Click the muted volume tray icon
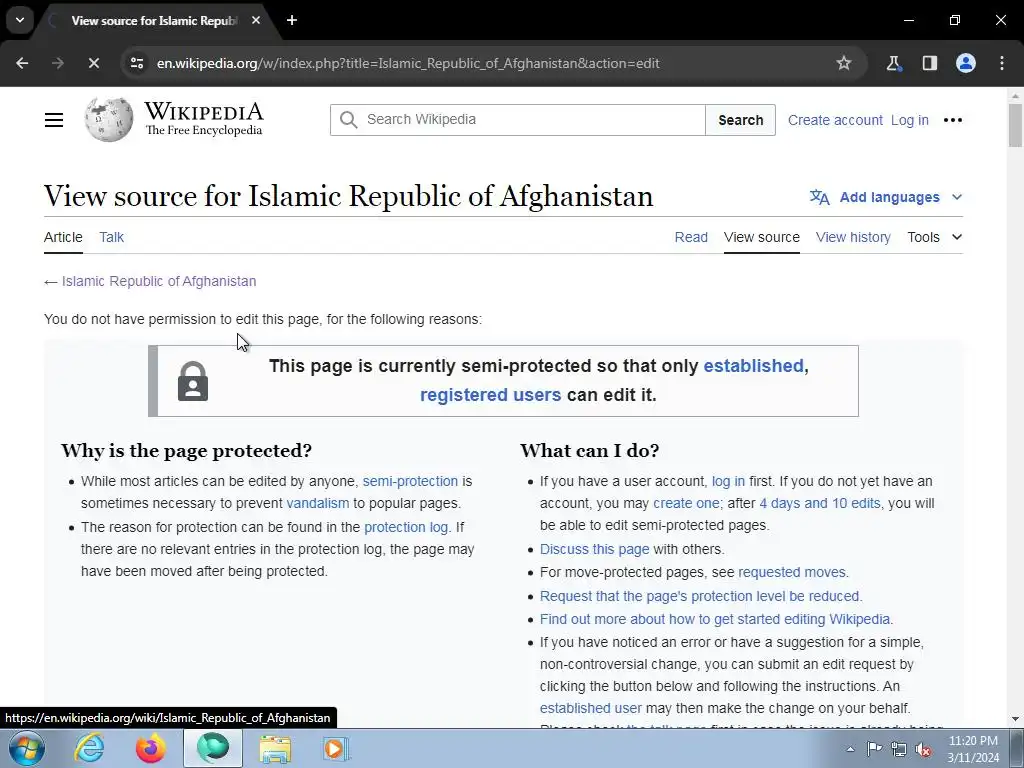The width and height of the screenshot is (1024, 768). (x=923, y=749)
